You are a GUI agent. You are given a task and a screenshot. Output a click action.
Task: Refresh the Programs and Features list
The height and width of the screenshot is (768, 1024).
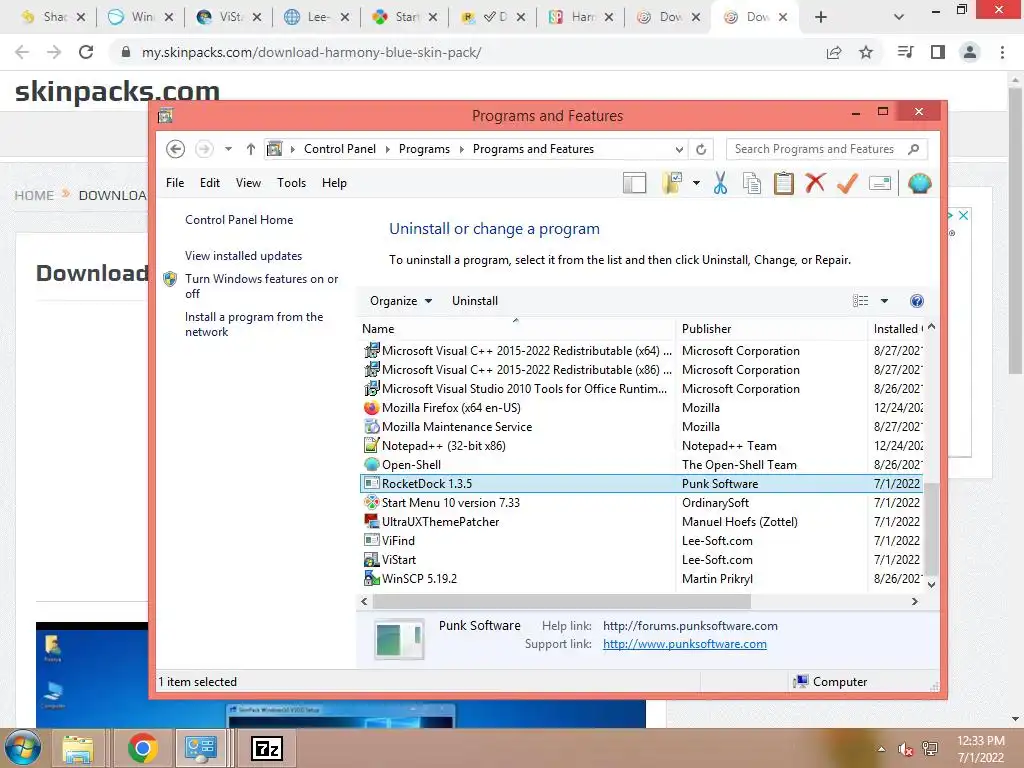tap(701, 149)
